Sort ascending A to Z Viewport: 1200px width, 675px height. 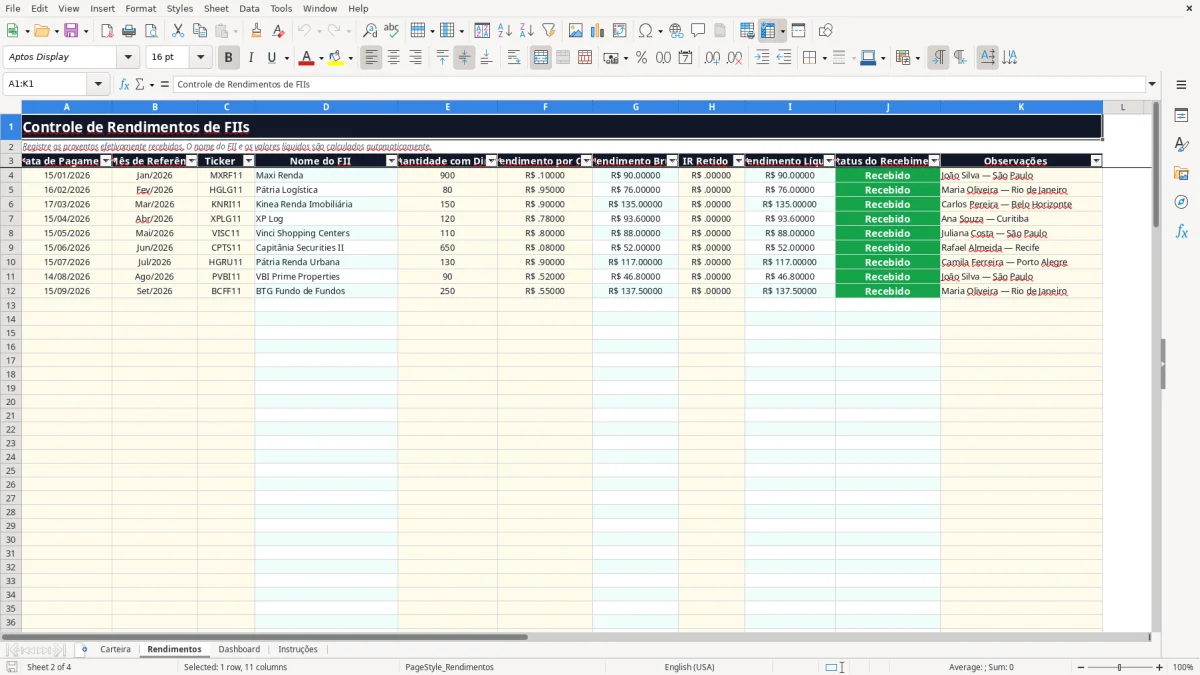[x=504, y=31]
